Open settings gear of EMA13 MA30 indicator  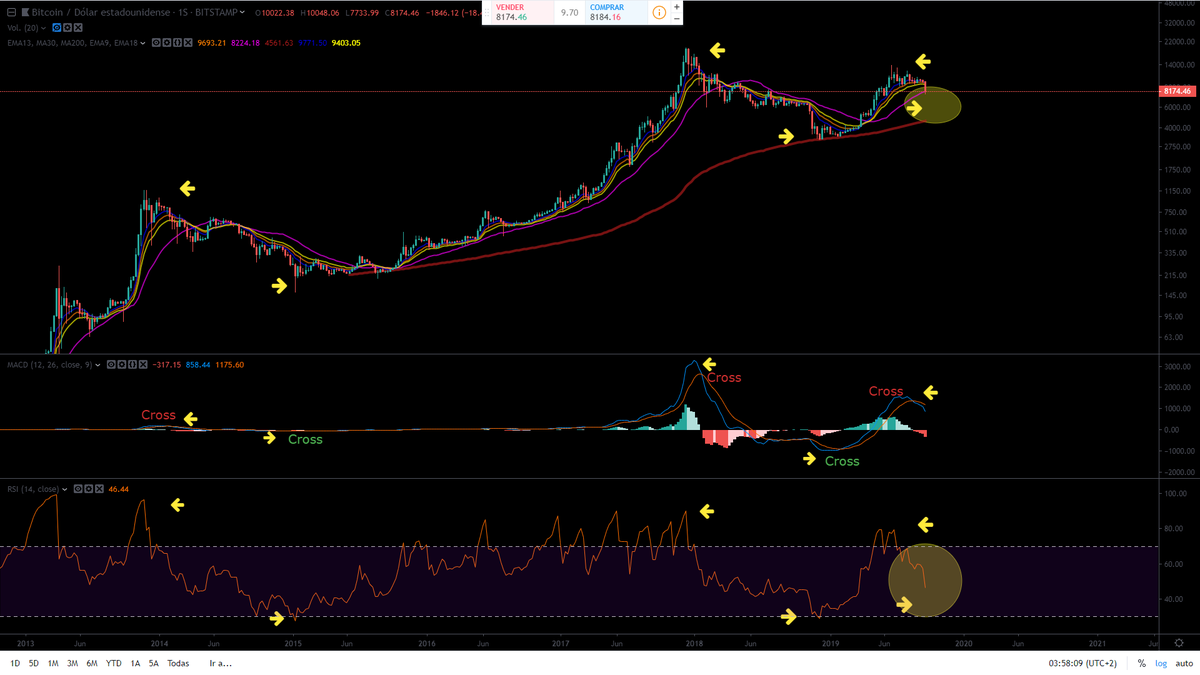166,43
